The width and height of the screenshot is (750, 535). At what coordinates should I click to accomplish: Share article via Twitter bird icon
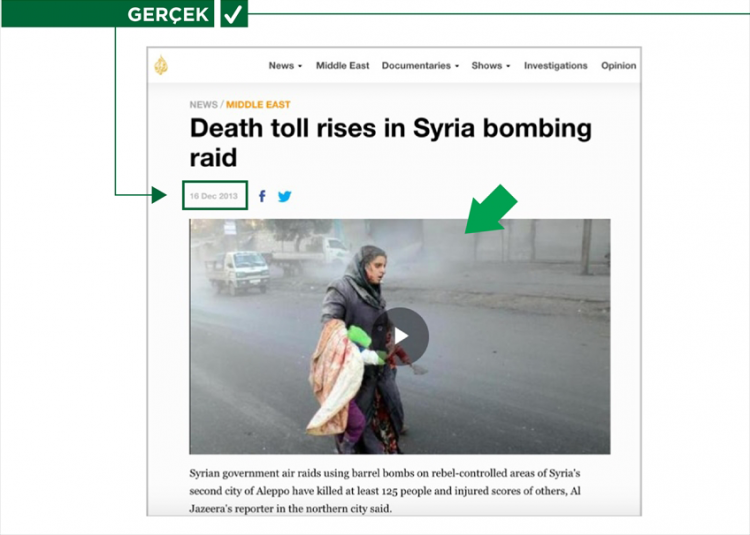coord(285,196)
